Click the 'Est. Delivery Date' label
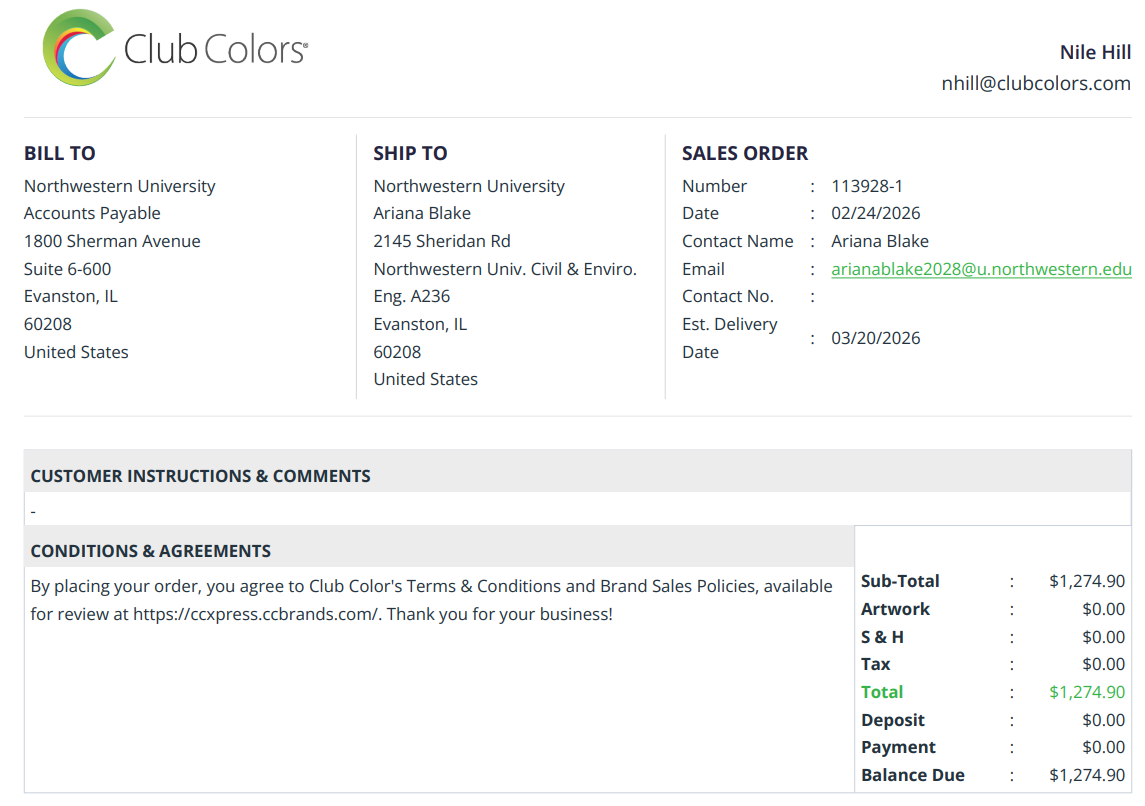The height and width of the screenshot is (806, 1145). click(x=729, y=338)
